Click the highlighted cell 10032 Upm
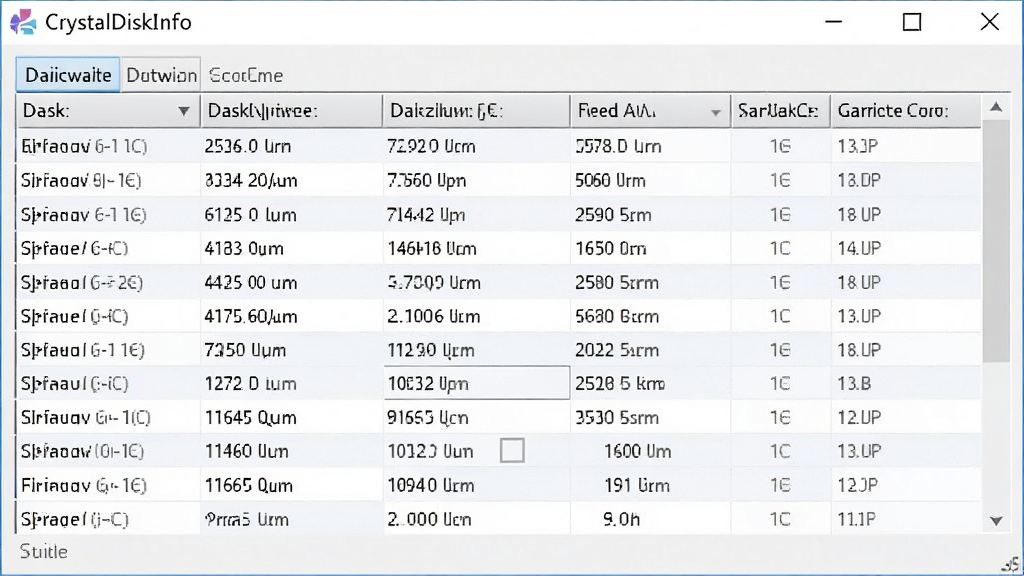This screenshot has height=576, width=1024. click(477, 383)
